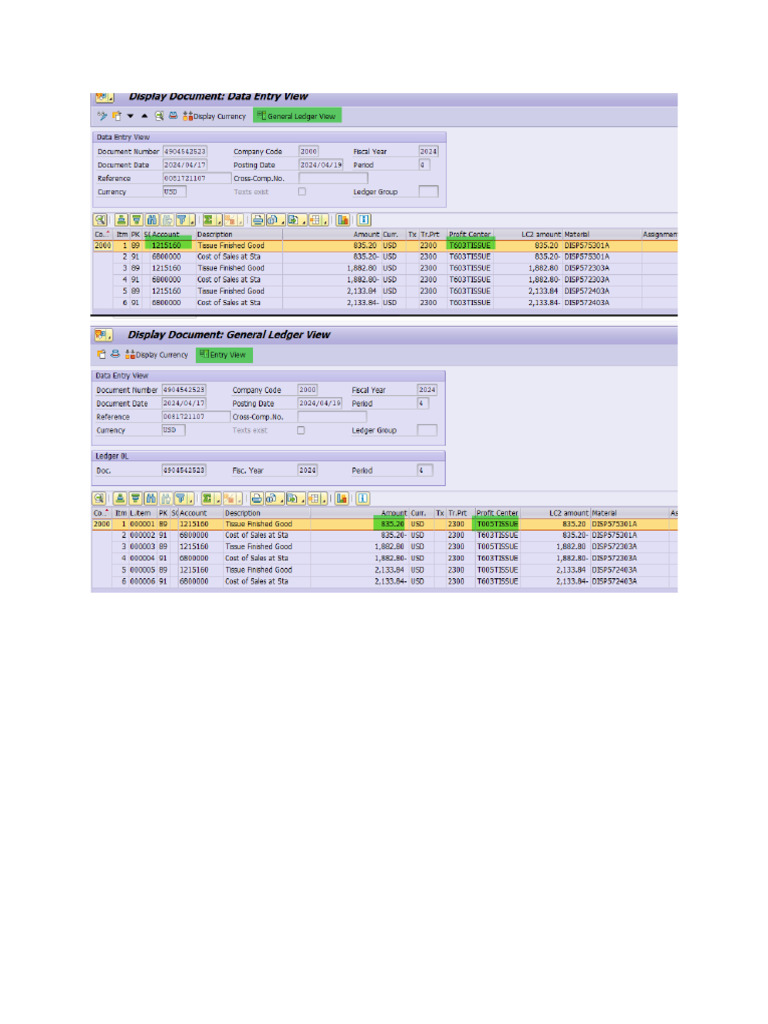Click Sort Ascending icon in General Ledger View grid toolbar
The width and height of the screenshot is (768, 1024).
click(x=120, y=499)
